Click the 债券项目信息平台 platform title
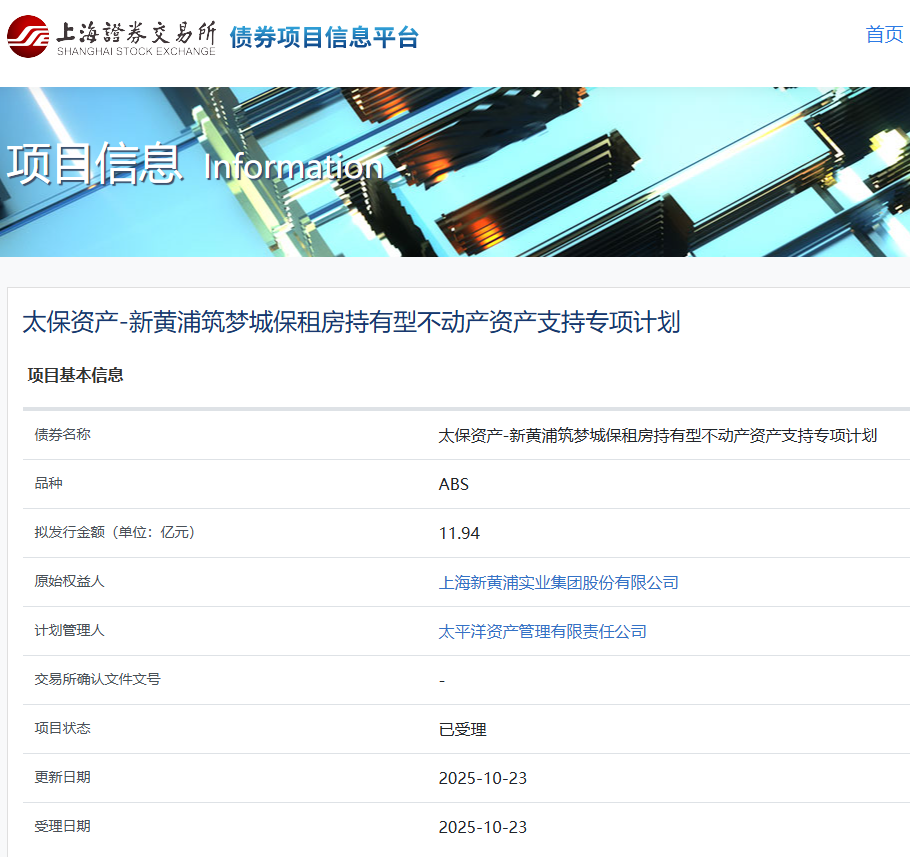 [x=324, y=37]
